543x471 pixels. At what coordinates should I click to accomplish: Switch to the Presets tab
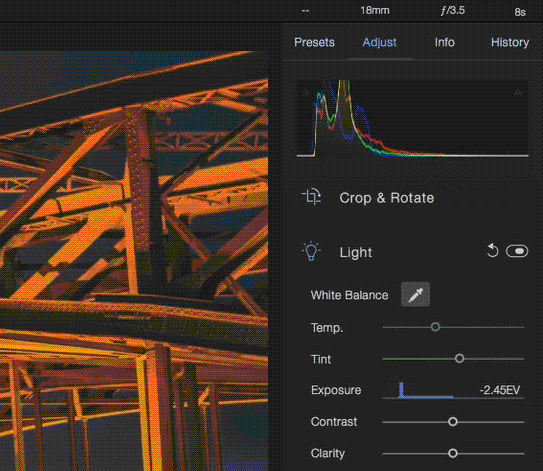tap(314, 42)
